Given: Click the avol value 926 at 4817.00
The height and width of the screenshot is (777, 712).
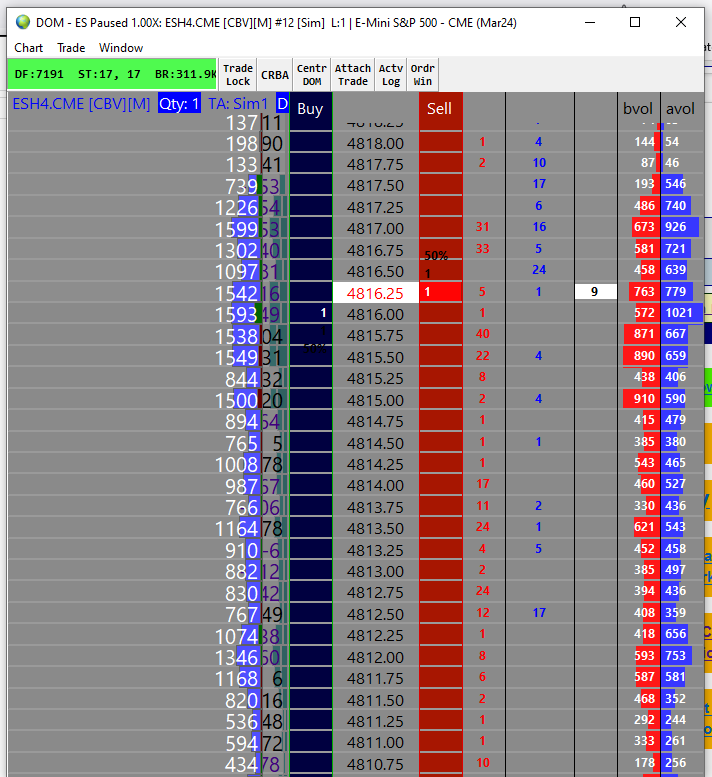Looking at the screenshot, I should point(679,227).
